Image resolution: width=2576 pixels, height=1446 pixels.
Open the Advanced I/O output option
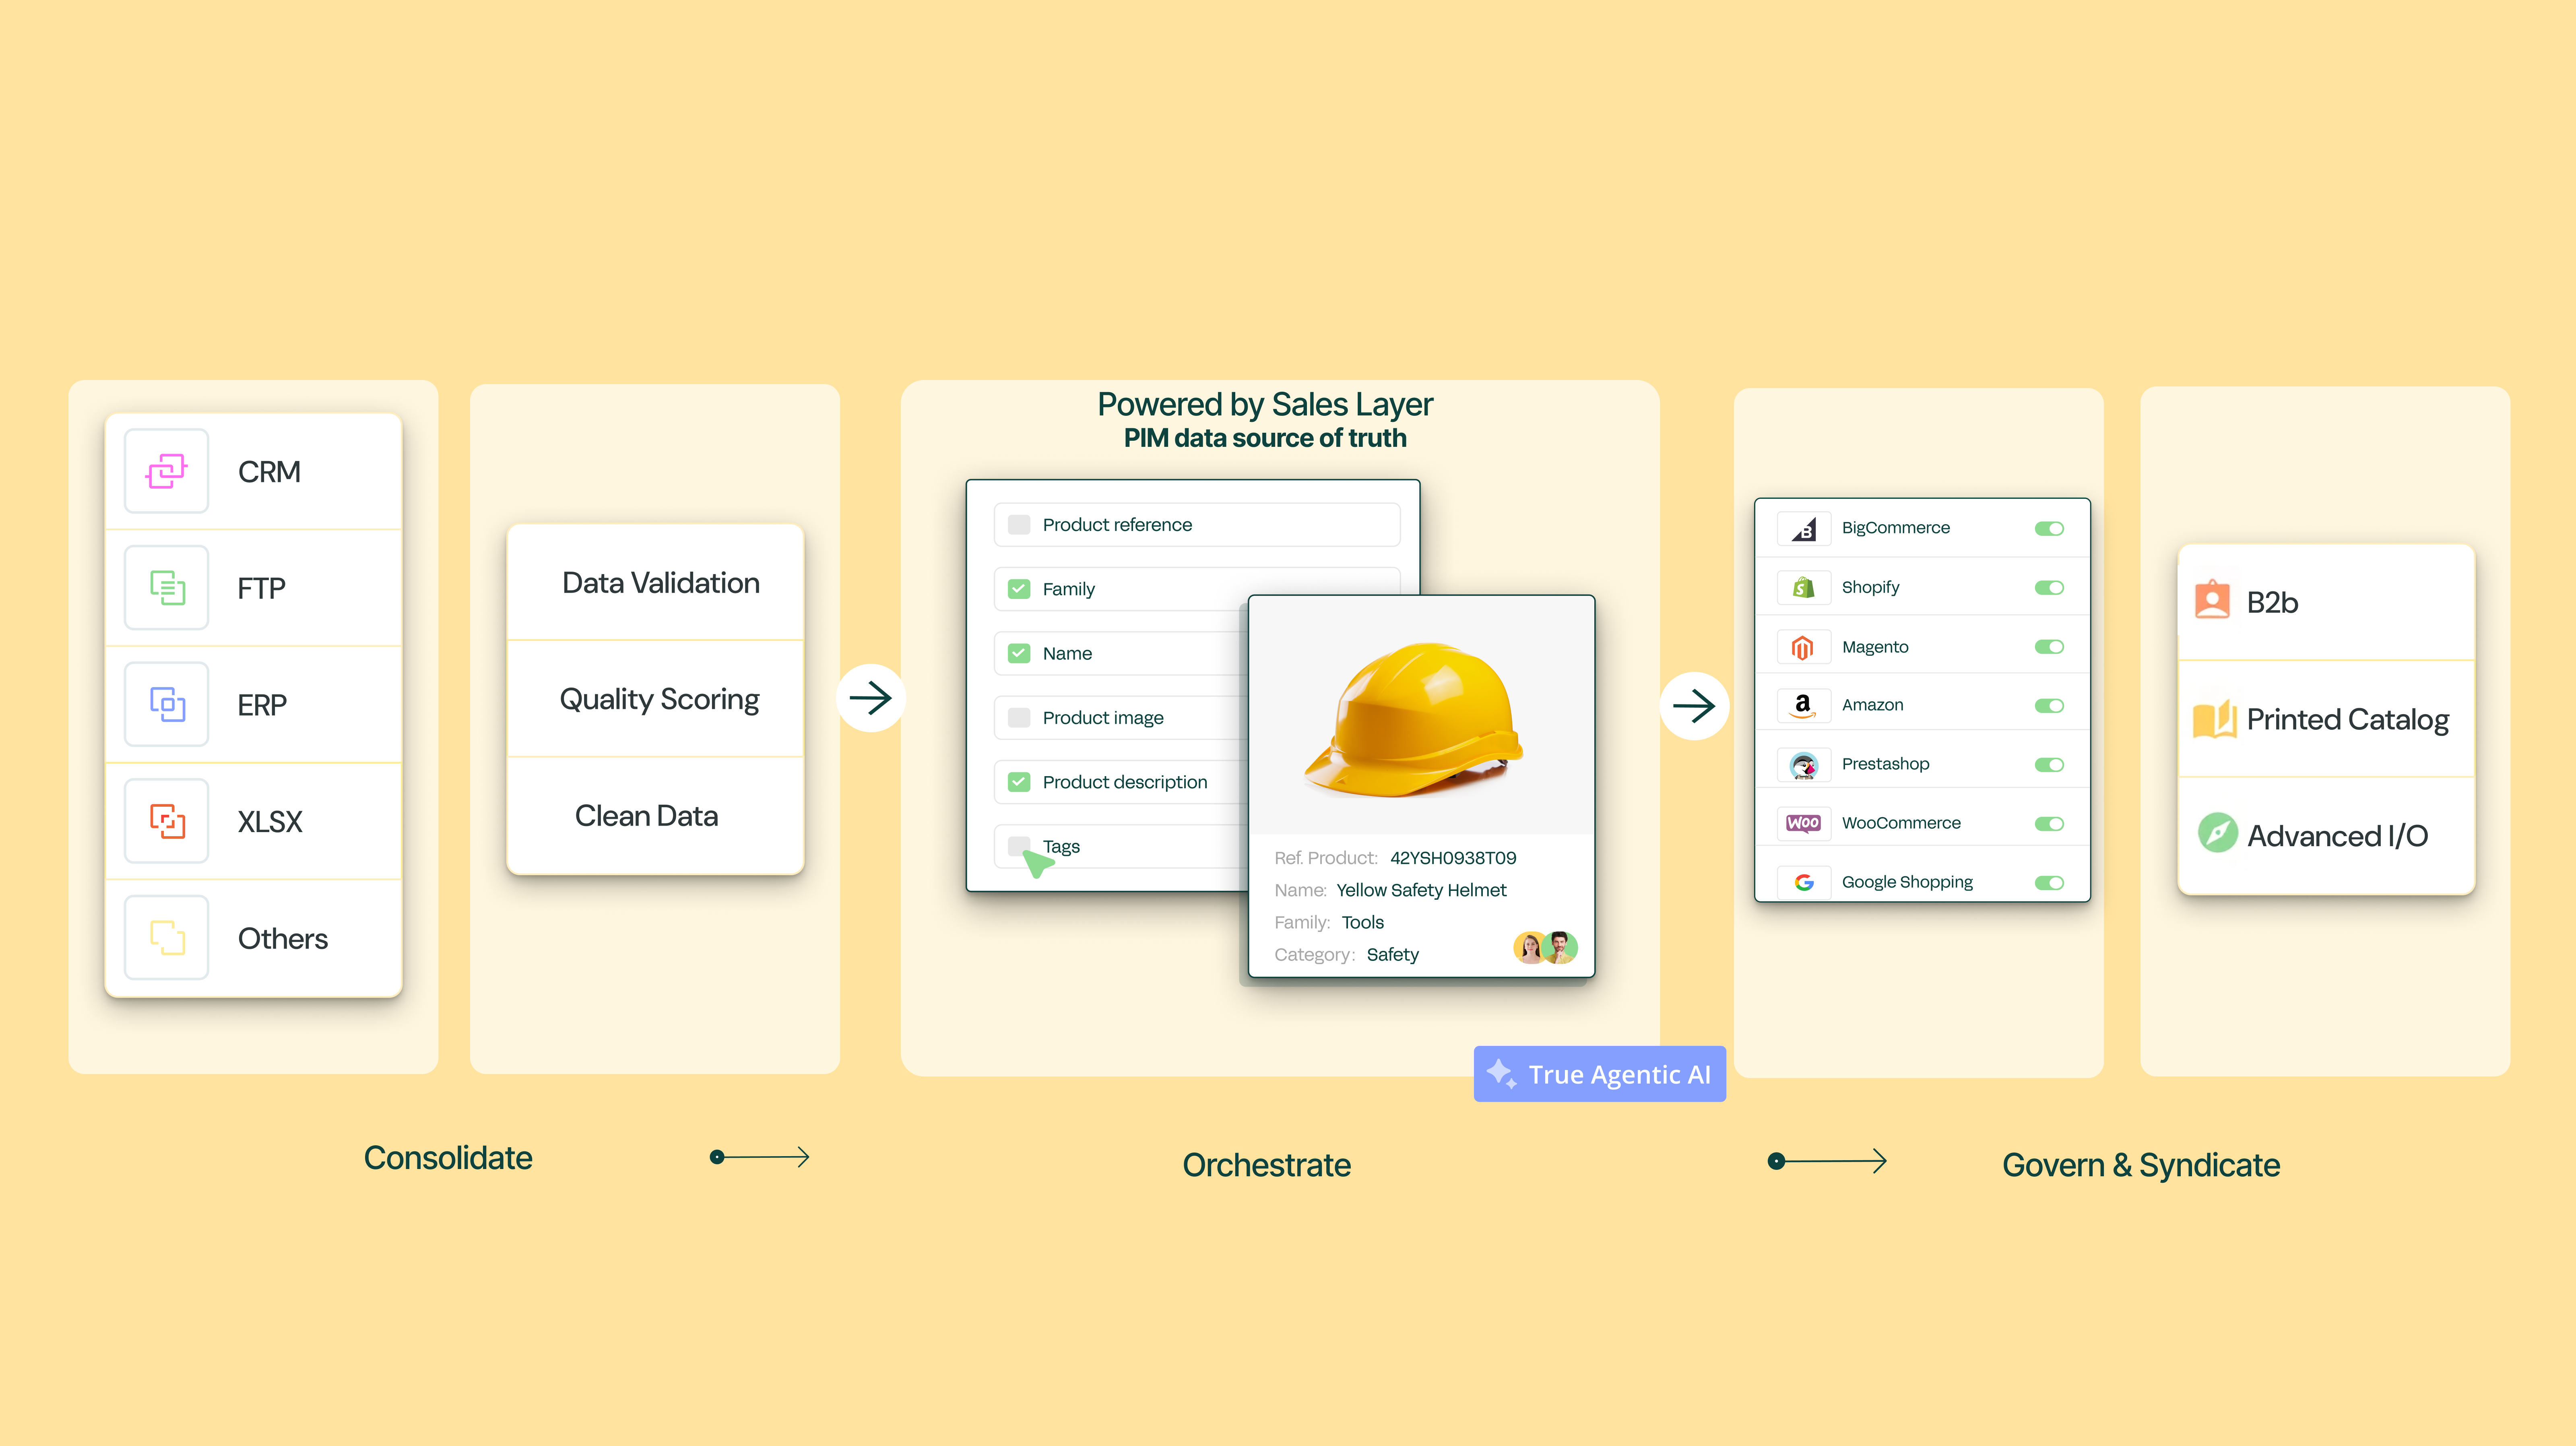coord(2326,836)
